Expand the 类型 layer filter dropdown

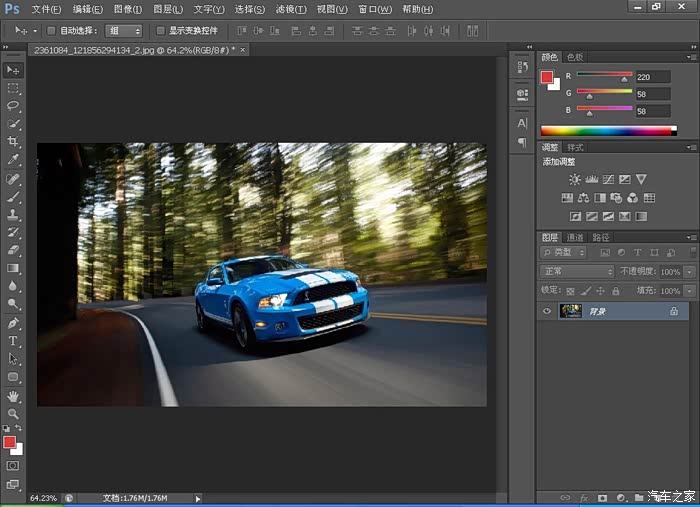[x=563, y=252]
